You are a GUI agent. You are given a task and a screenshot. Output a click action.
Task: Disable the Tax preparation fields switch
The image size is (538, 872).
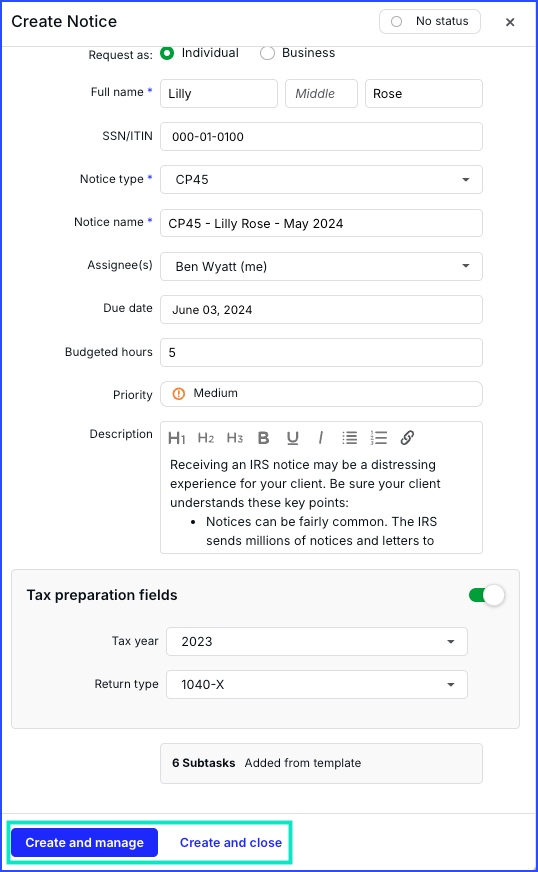pos(487,595)
